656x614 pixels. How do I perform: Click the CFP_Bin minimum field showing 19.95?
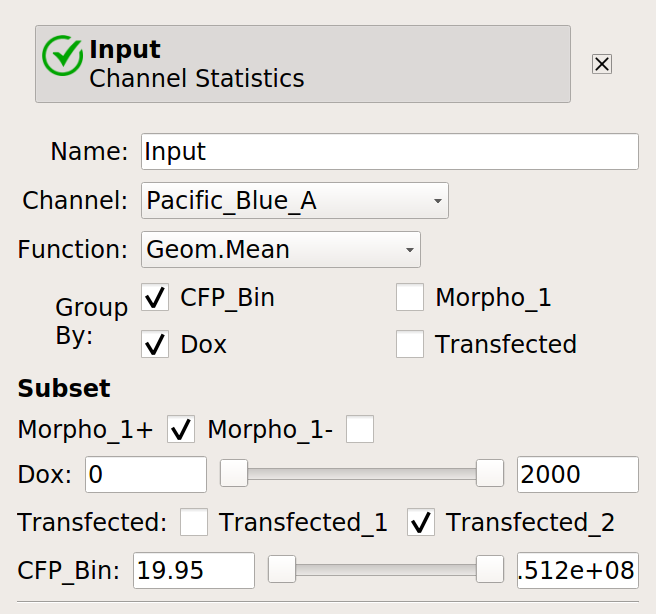pyautogui.click(x=194, y=571)
